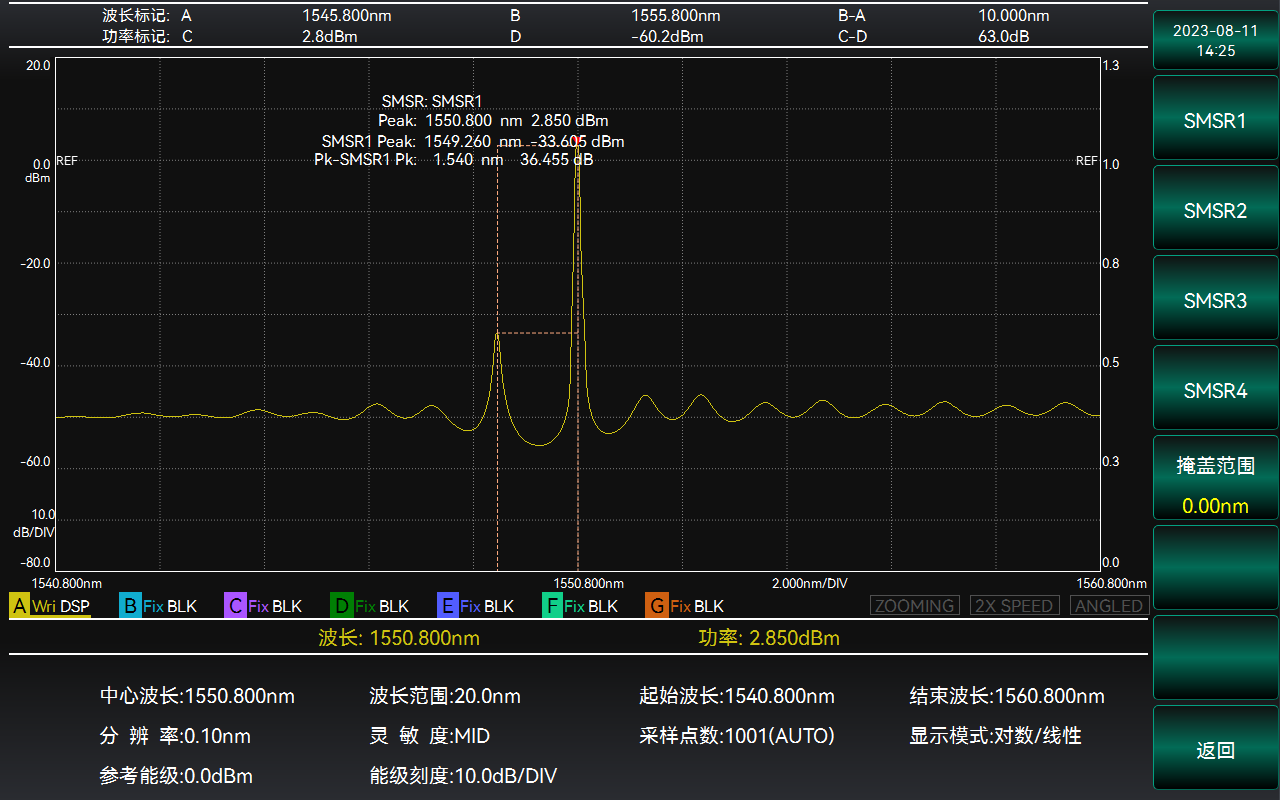1280x800 pixels.
Task: Click the date and time display
Action: pos(1215,41)
